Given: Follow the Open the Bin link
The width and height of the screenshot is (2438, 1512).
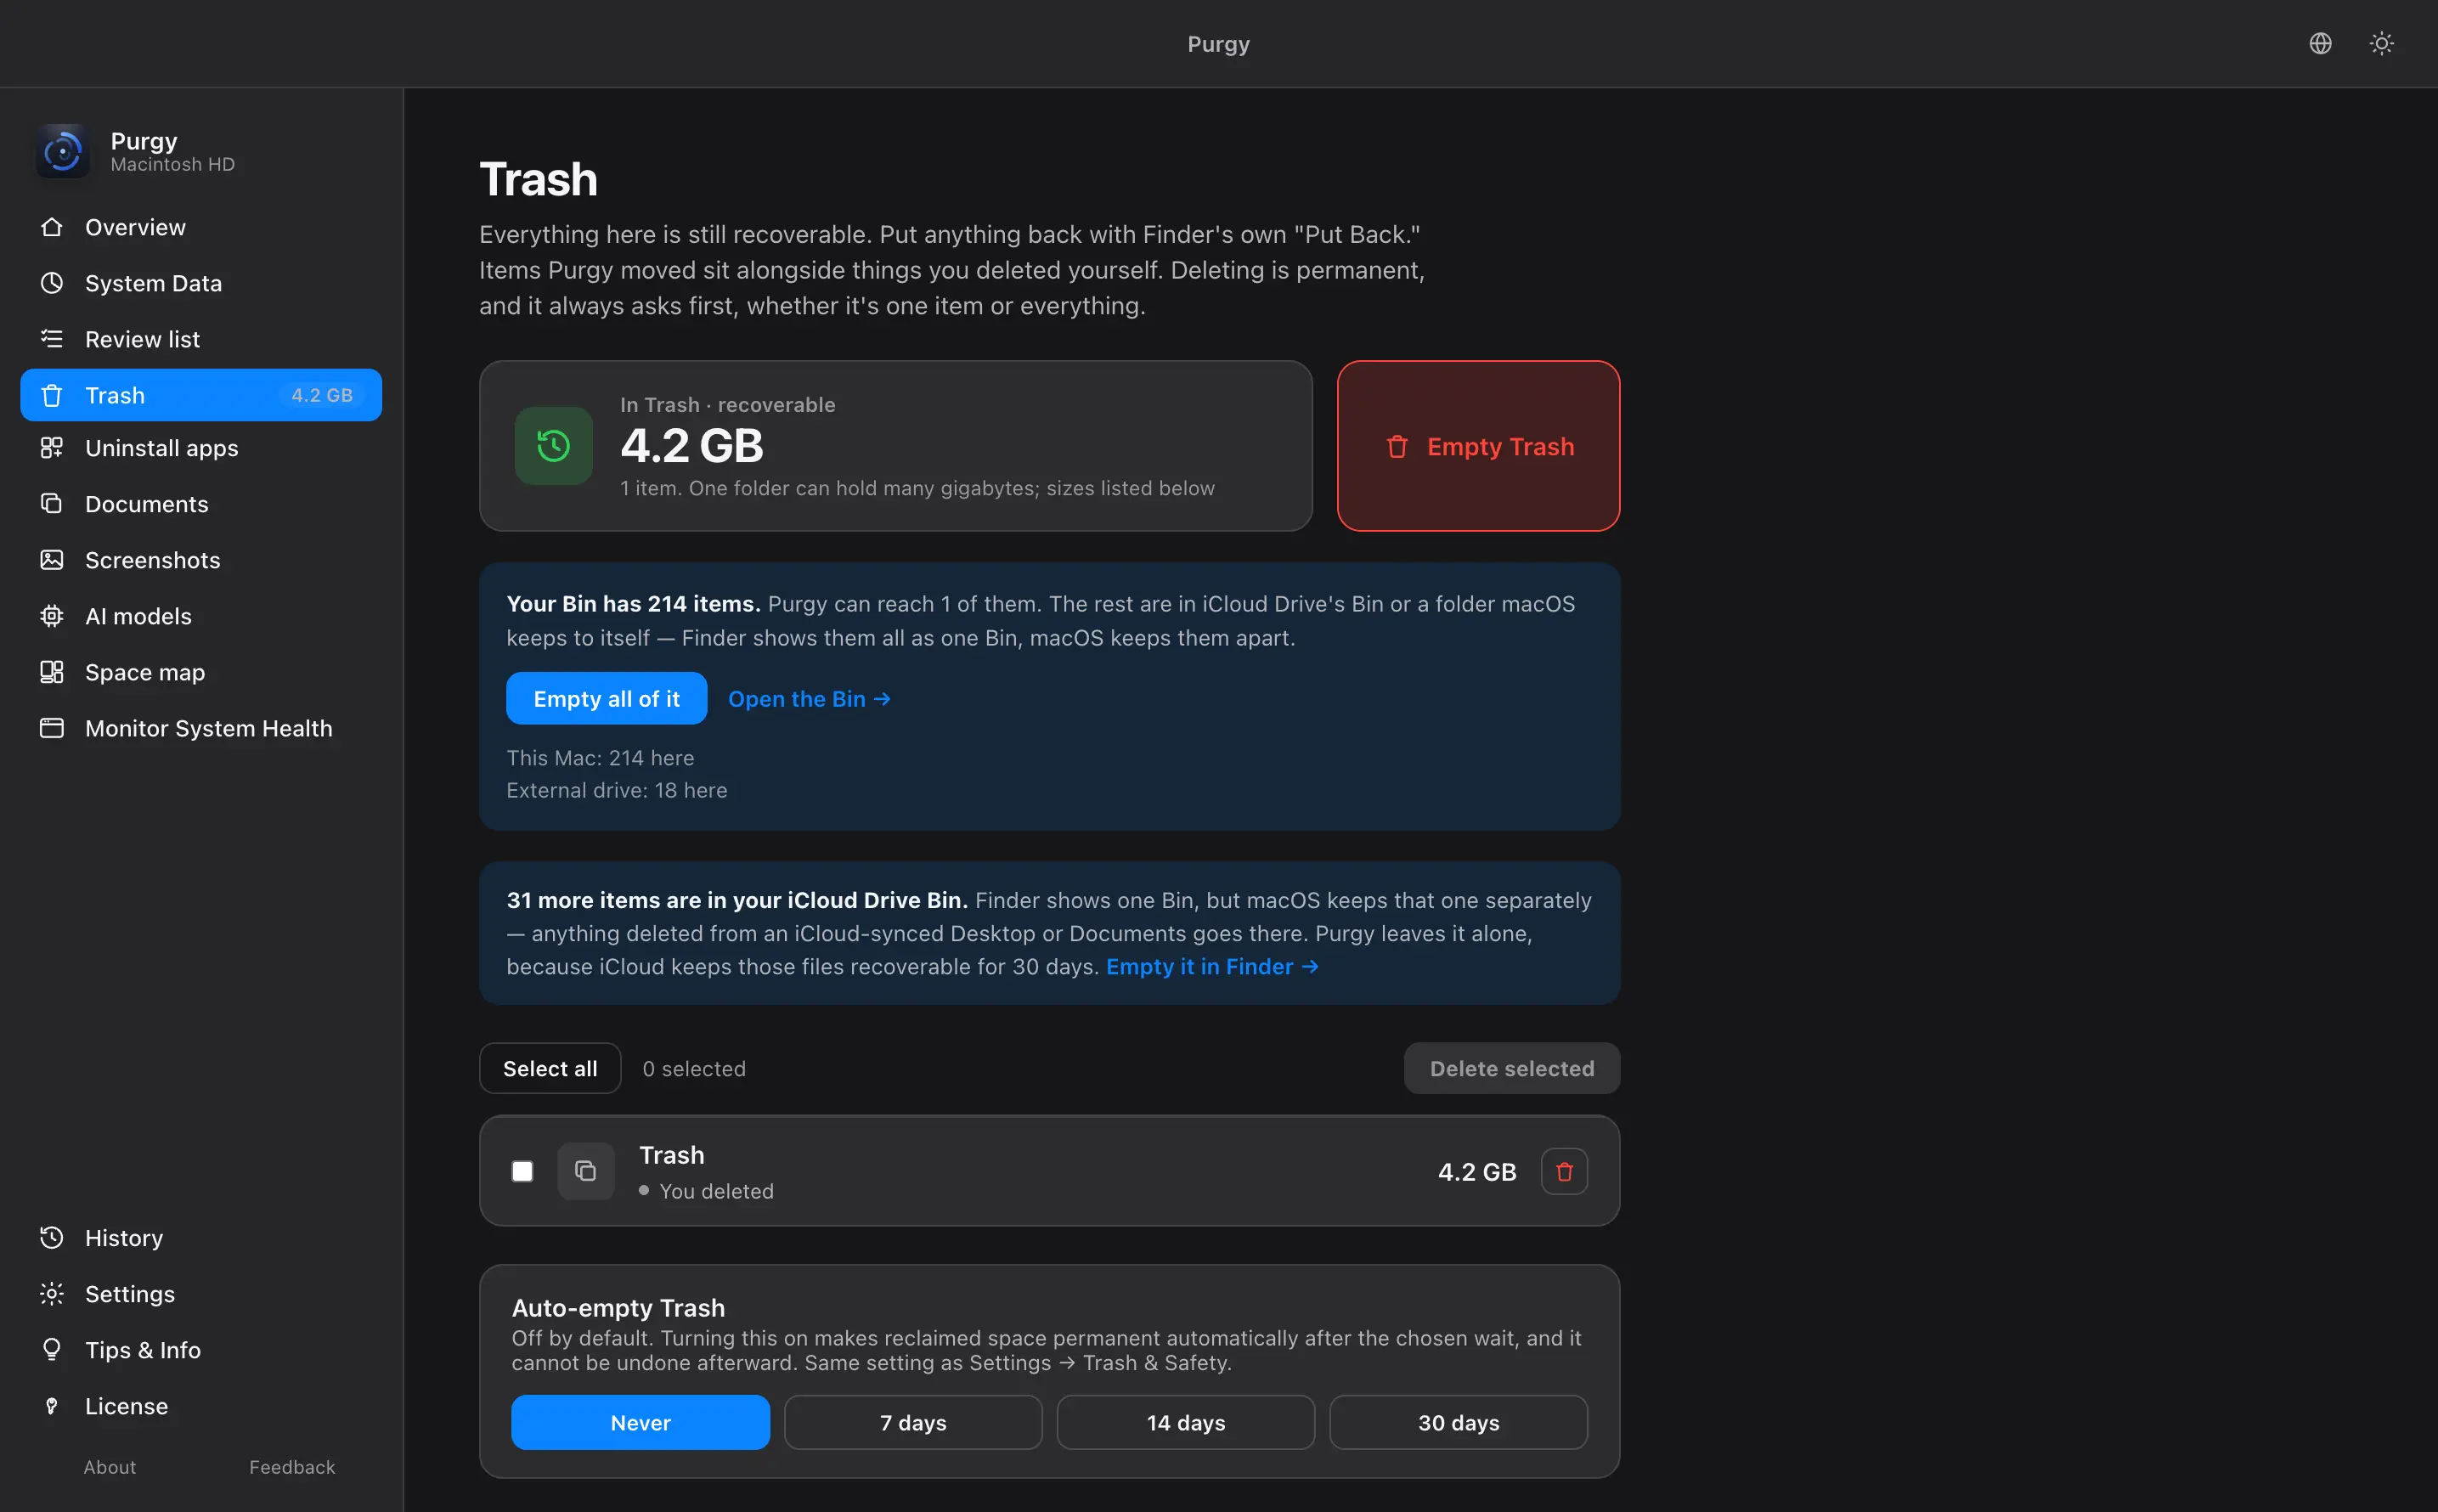Looking at the screenshot, I should (809, 699).
